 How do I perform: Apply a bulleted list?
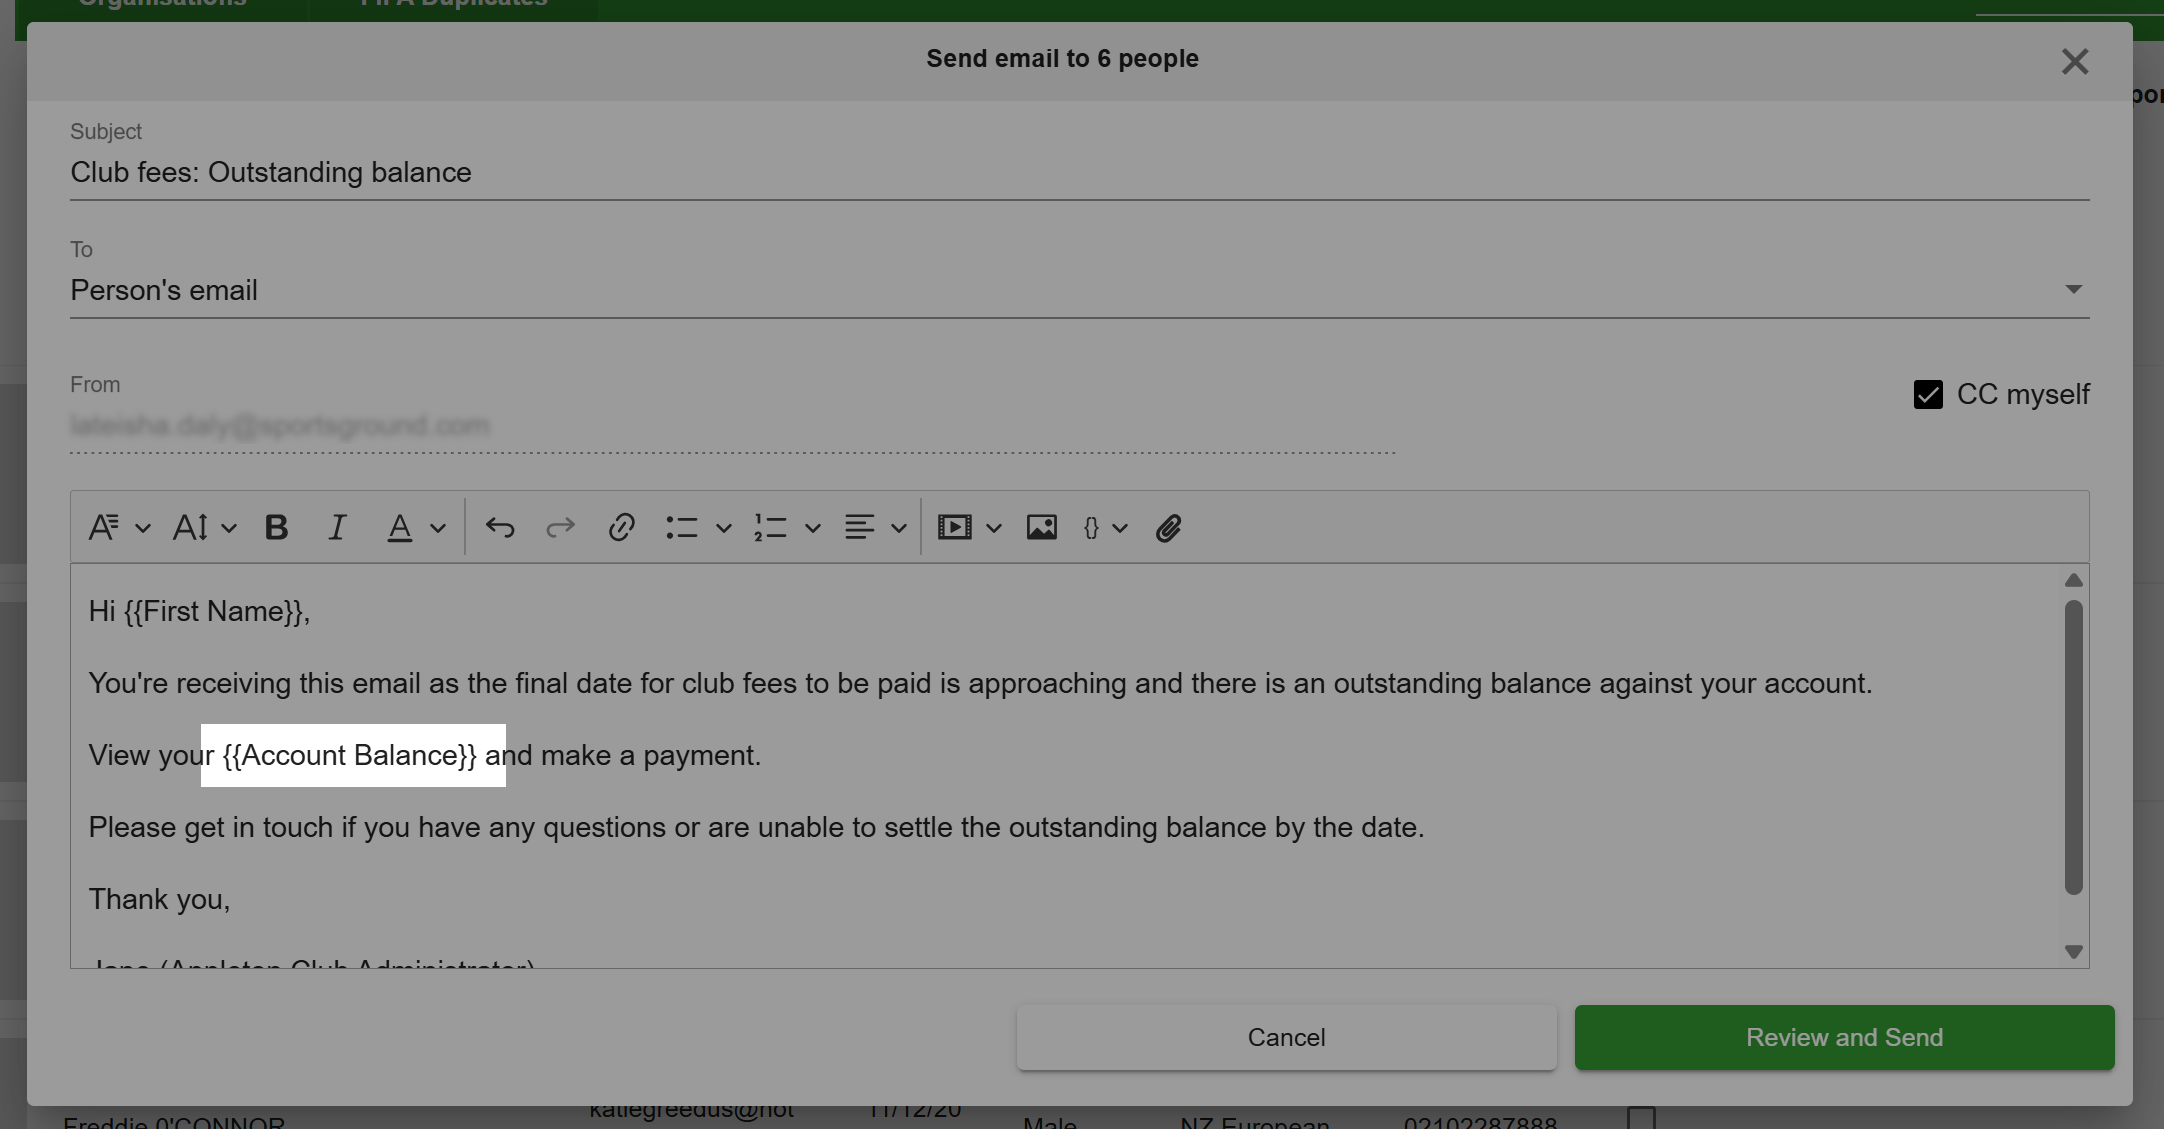tap(682, 527)
